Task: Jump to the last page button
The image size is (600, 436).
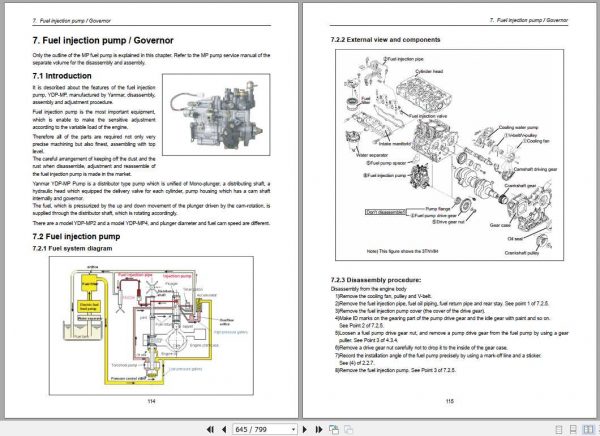Action: pos(319,429)
